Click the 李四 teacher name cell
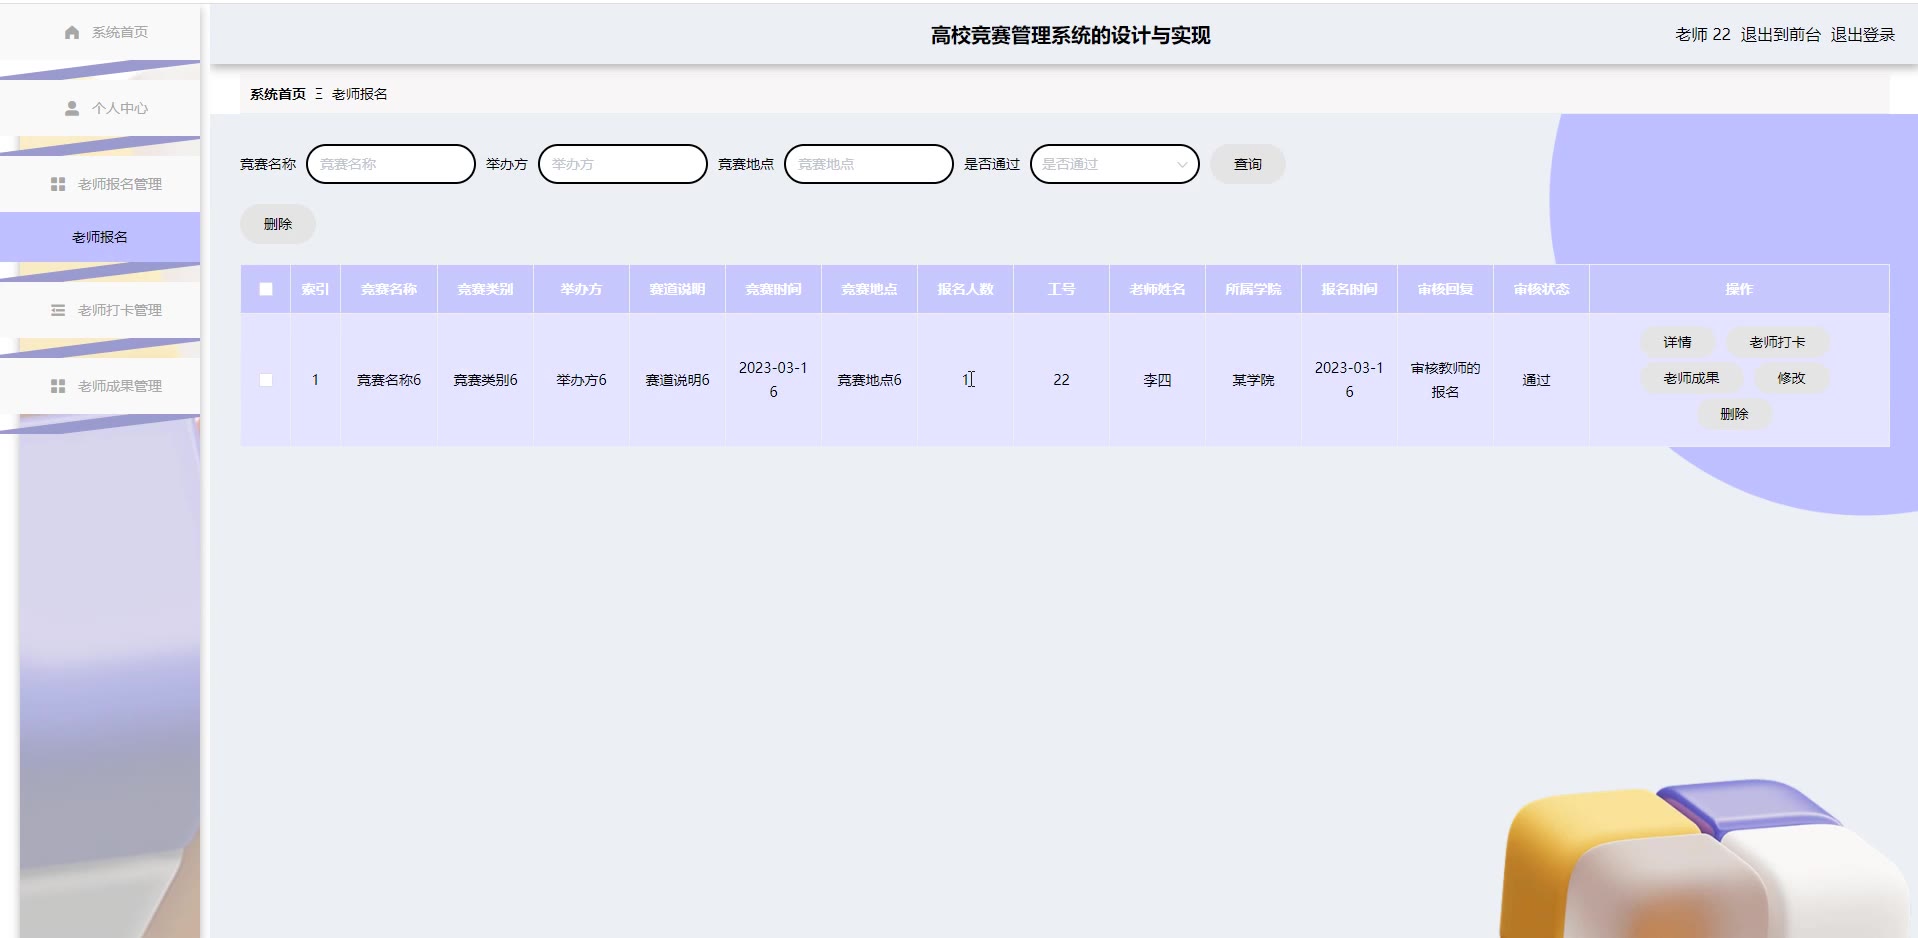The height and width of the screenshot is (938, 1918). click(x=1157, y=380)
